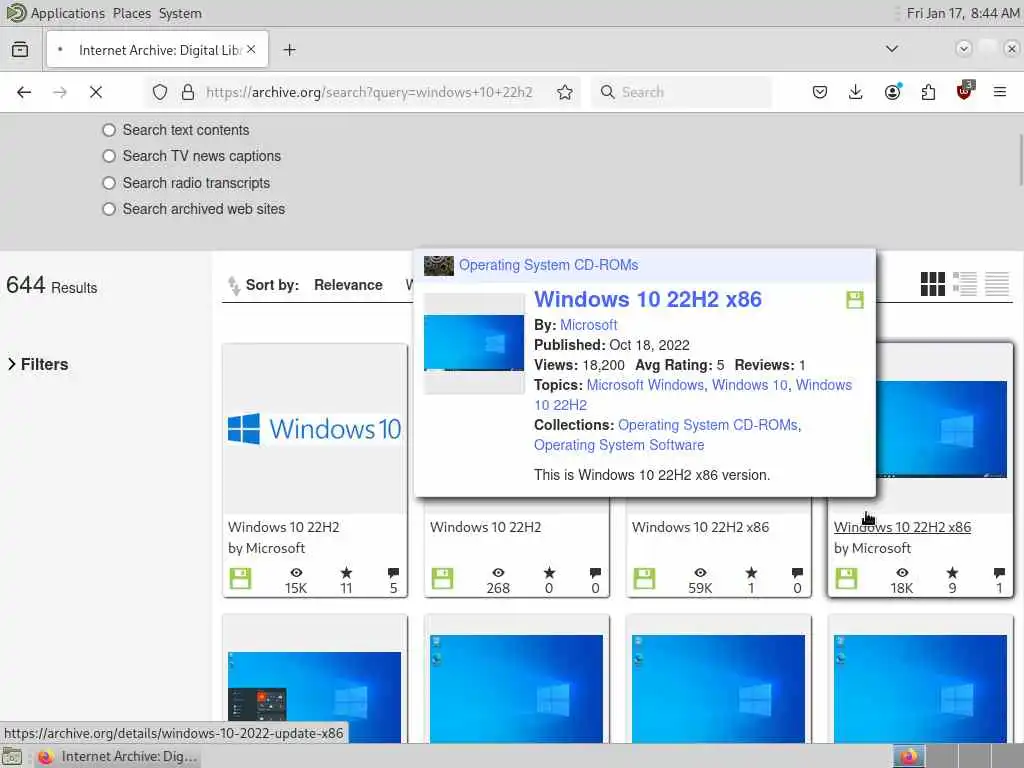1024x768 pixels.
Task: Expand the Filters section
Action: click(37, 364)
